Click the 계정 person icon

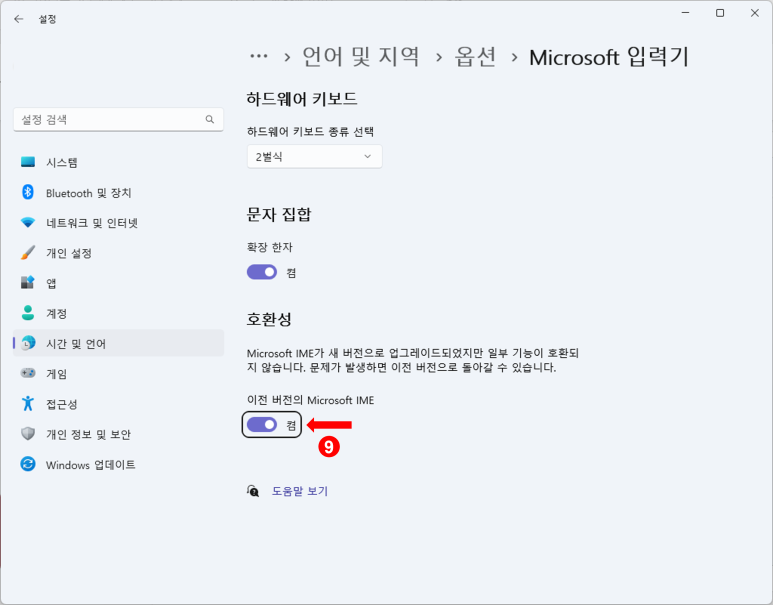coord(28,313)
